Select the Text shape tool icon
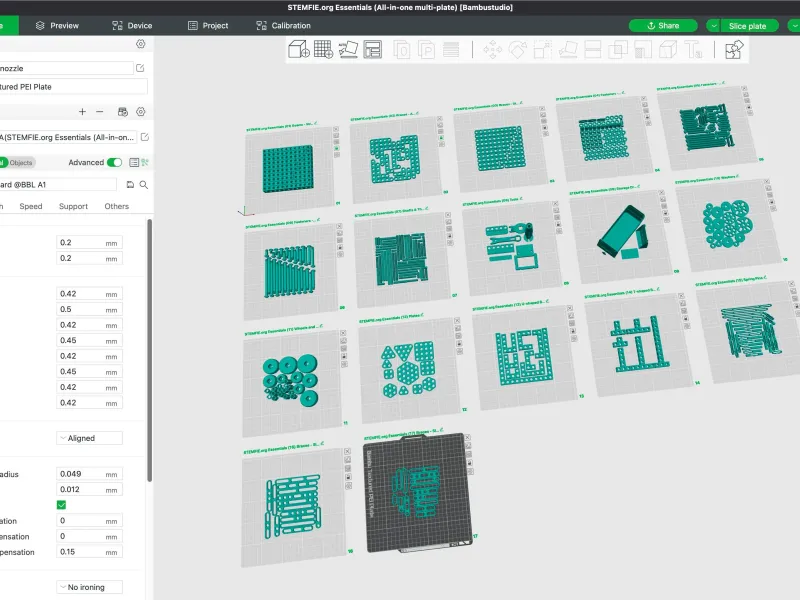Viewport: 800px width, 600px height. [693, 50]
